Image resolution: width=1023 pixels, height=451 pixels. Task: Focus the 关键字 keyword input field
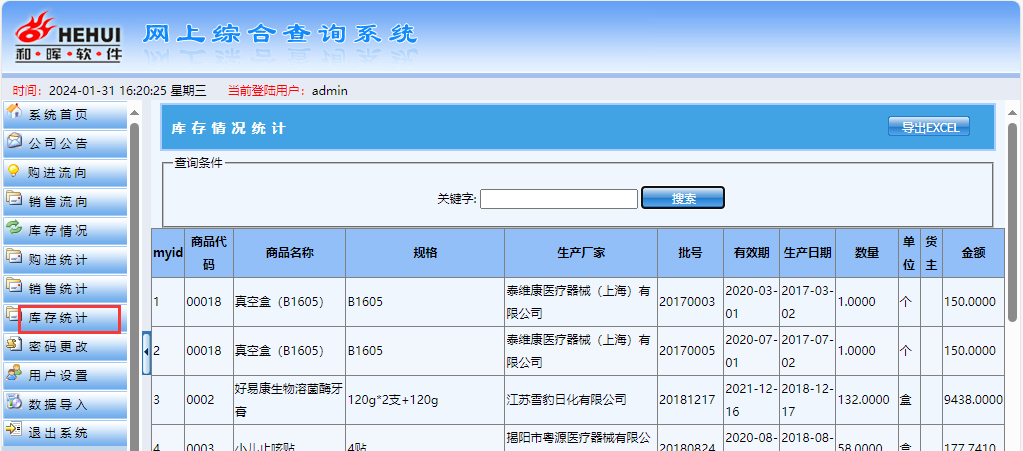coord(558,199)
